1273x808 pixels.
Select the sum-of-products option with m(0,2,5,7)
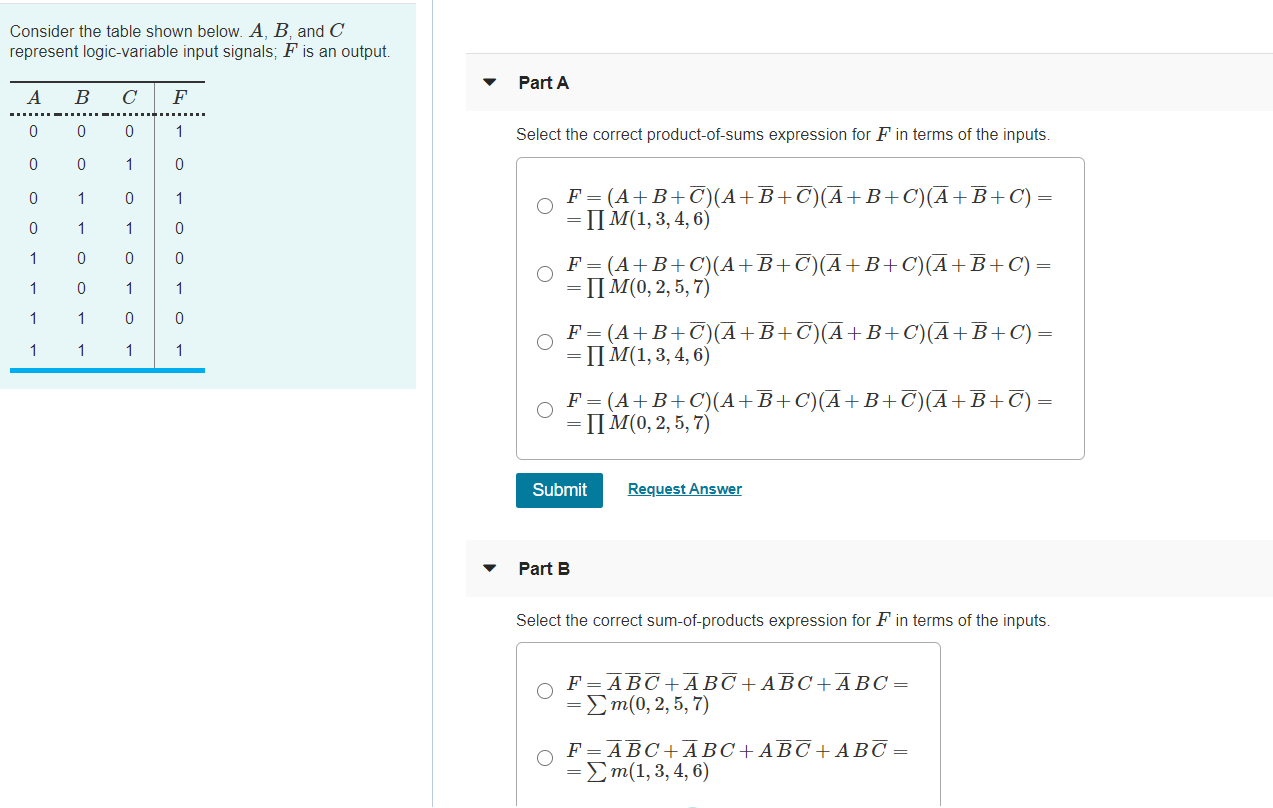pos(544,690)
